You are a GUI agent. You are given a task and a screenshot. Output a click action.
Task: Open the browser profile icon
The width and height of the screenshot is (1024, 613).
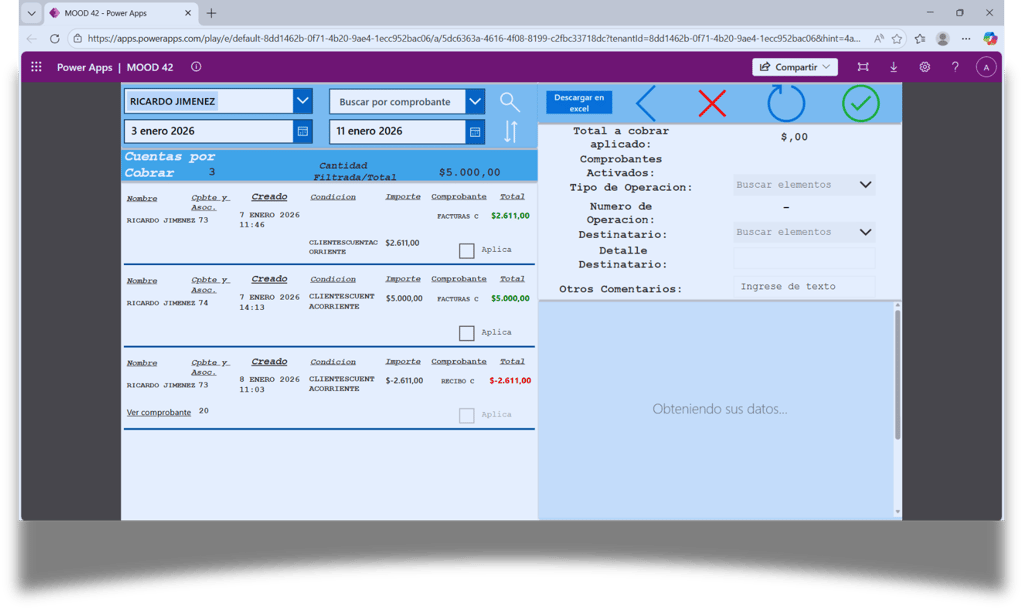click(x=942, y=39)
